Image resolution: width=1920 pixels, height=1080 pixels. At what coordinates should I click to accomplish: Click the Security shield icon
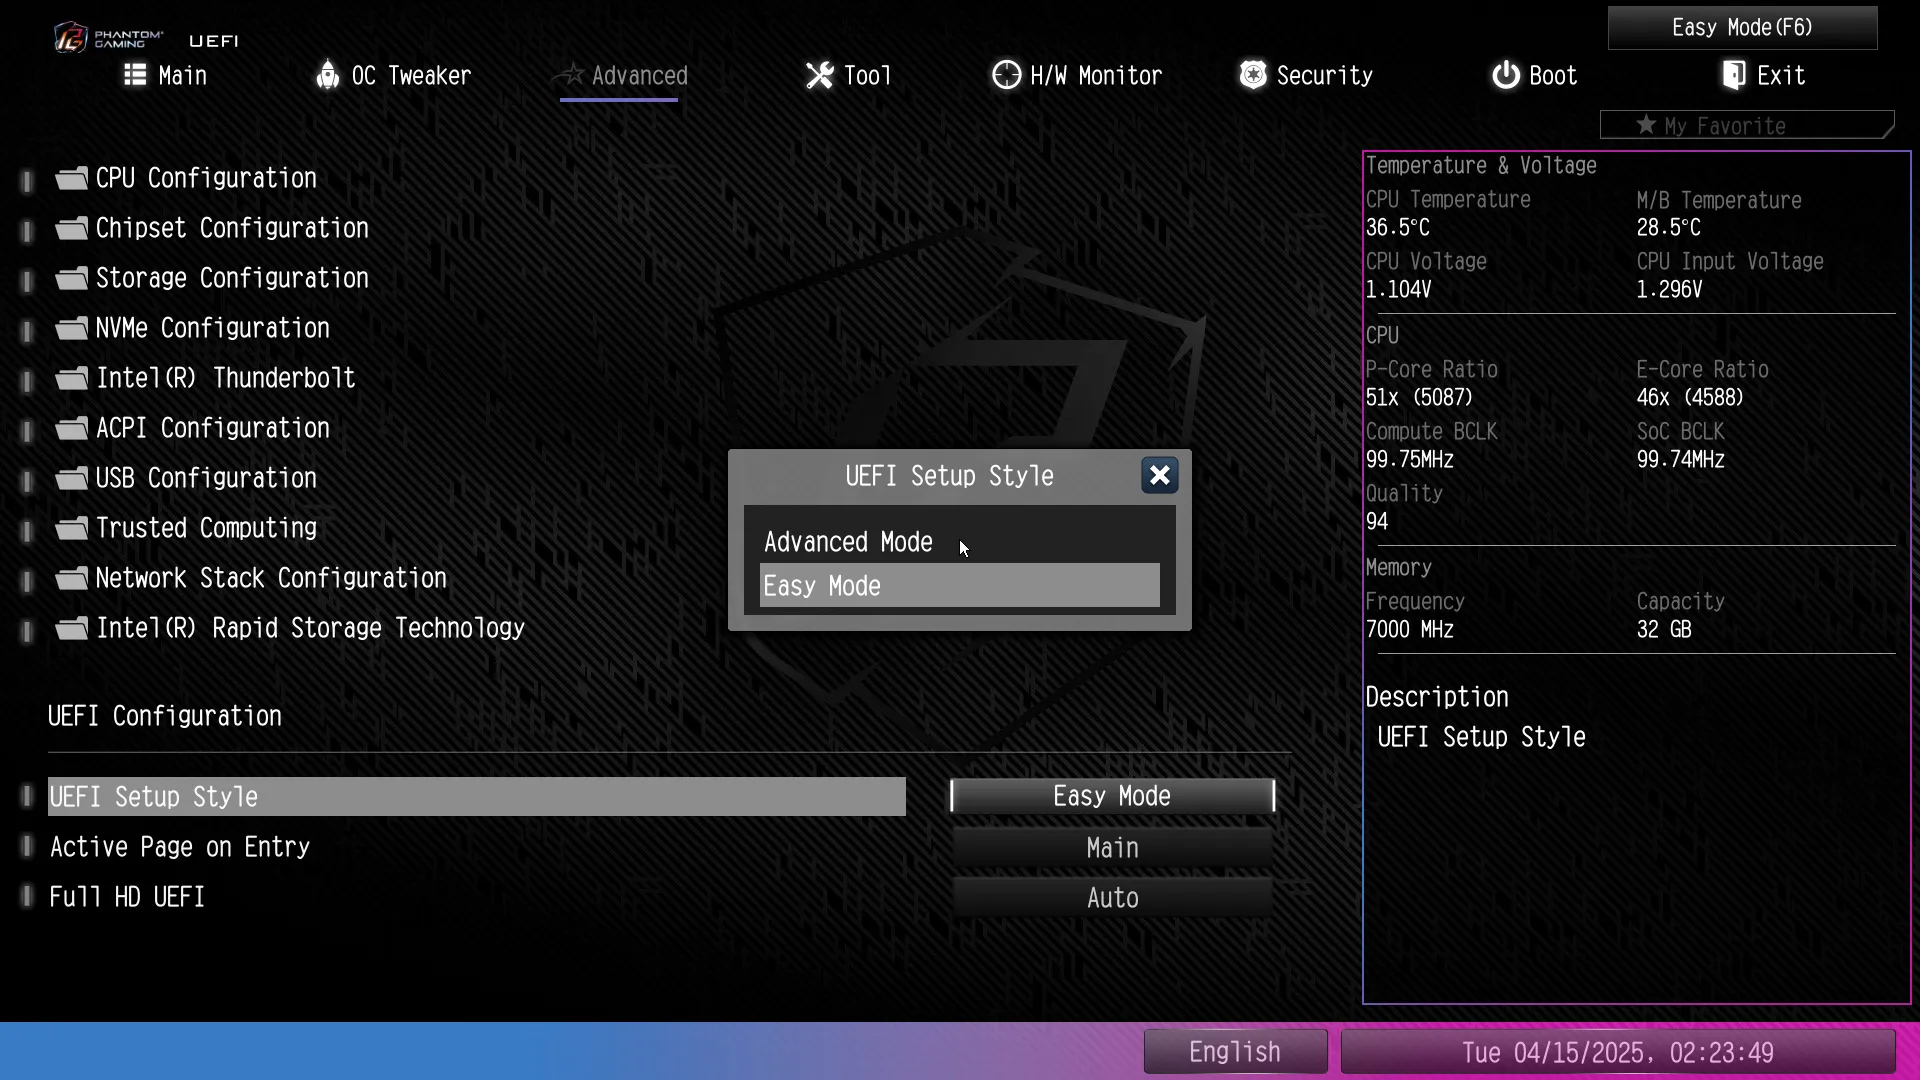tap(1253, 75)
